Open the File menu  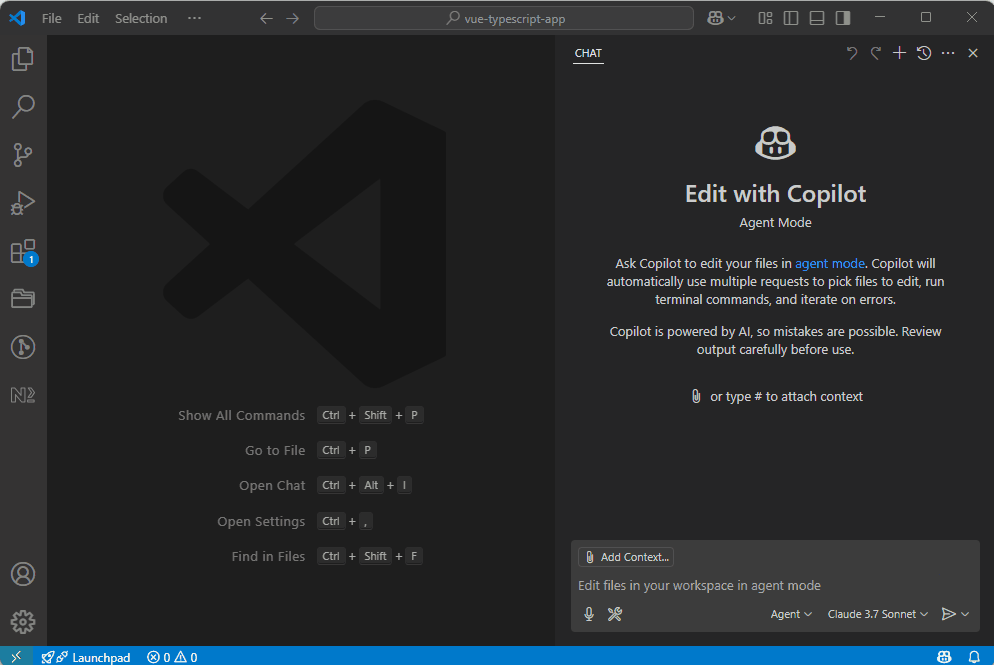(51, 18)
